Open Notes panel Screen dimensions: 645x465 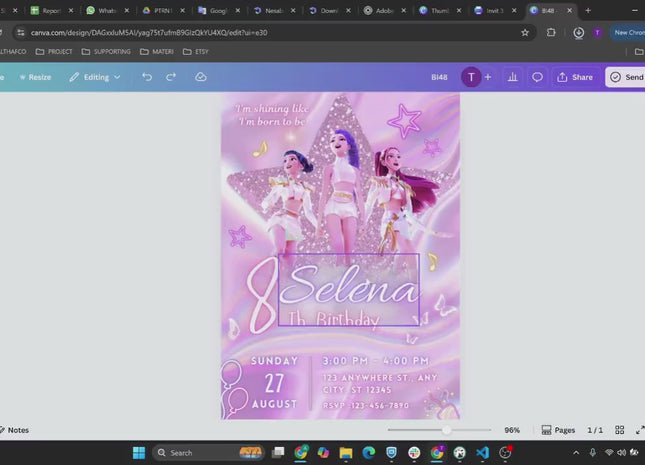[14, 430]
